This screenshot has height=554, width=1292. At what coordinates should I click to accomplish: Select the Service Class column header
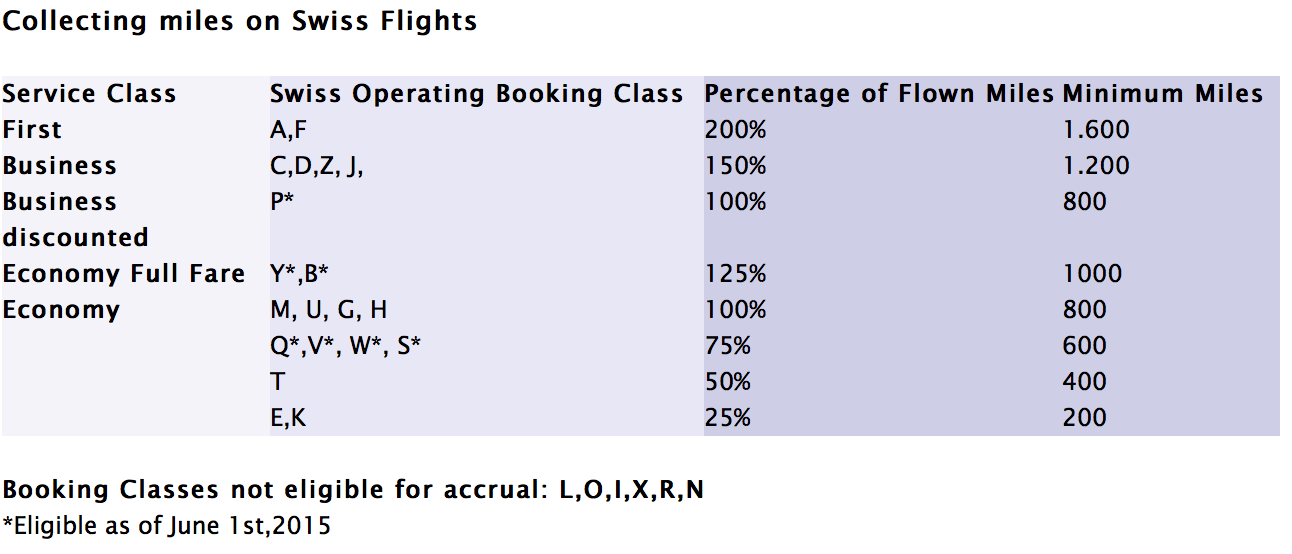pos(89,94)
